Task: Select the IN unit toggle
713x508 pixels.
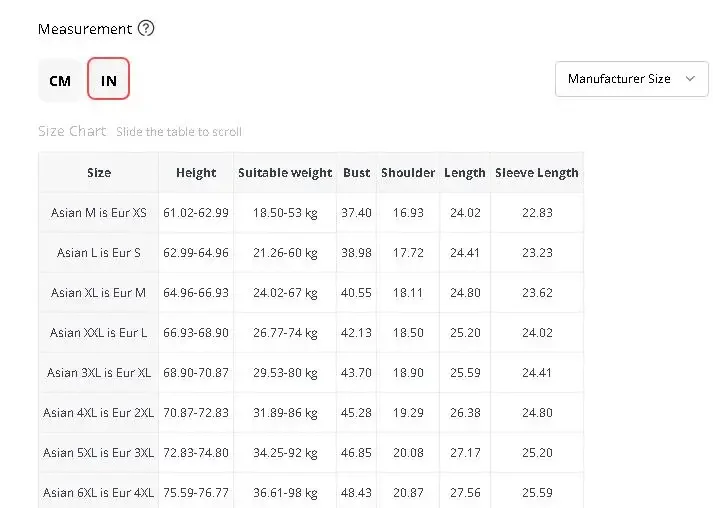Action: click(x=109, y=79)
